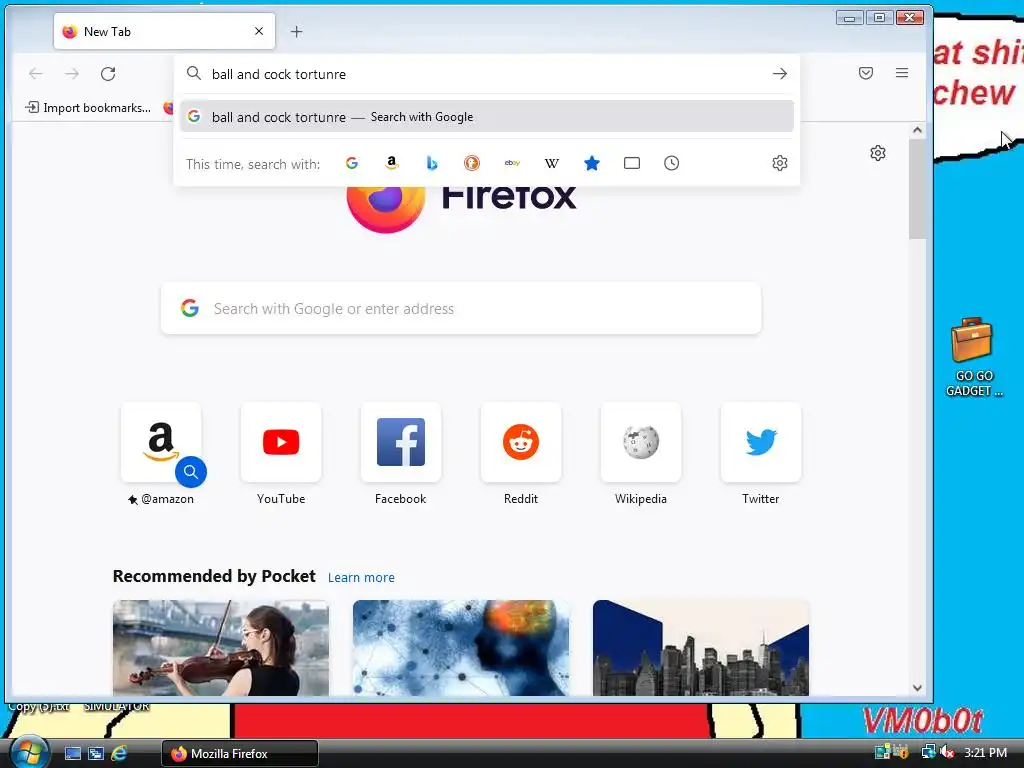Search this time with Bing

pos(432,163)
